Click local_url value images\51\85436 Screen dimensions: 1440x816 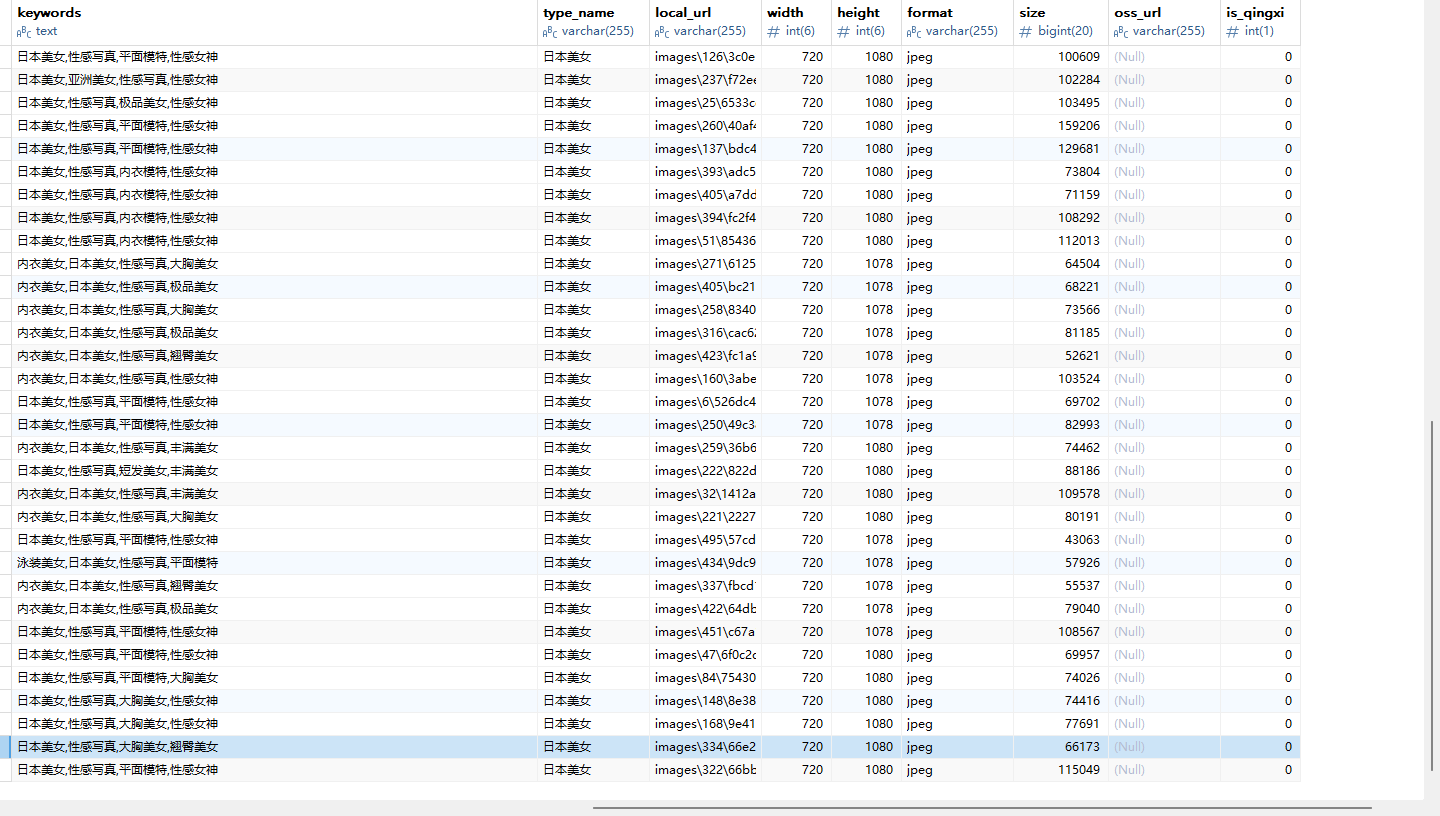click(706, 241)
